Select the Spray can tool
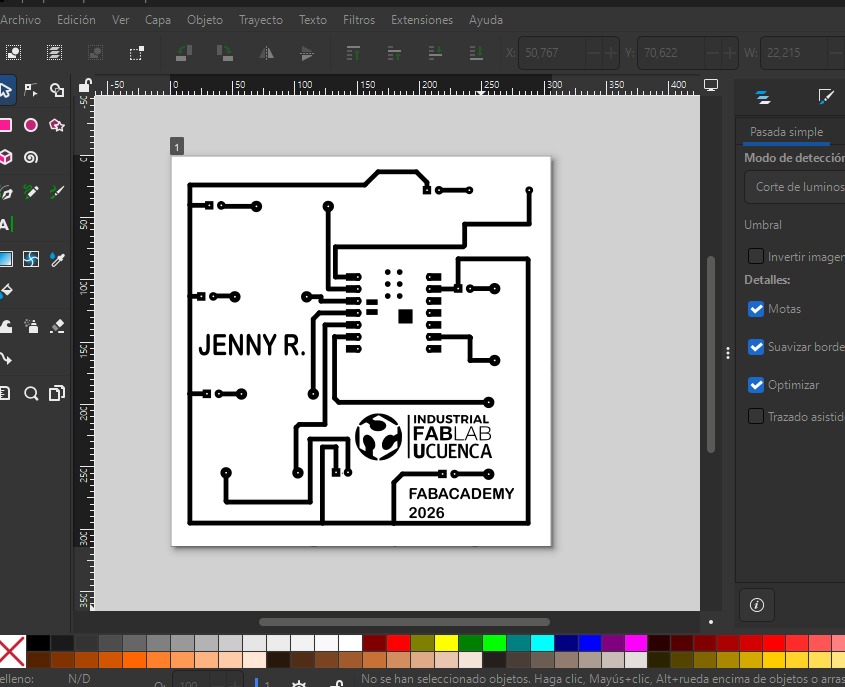845x687 pixels. point(31,326)
